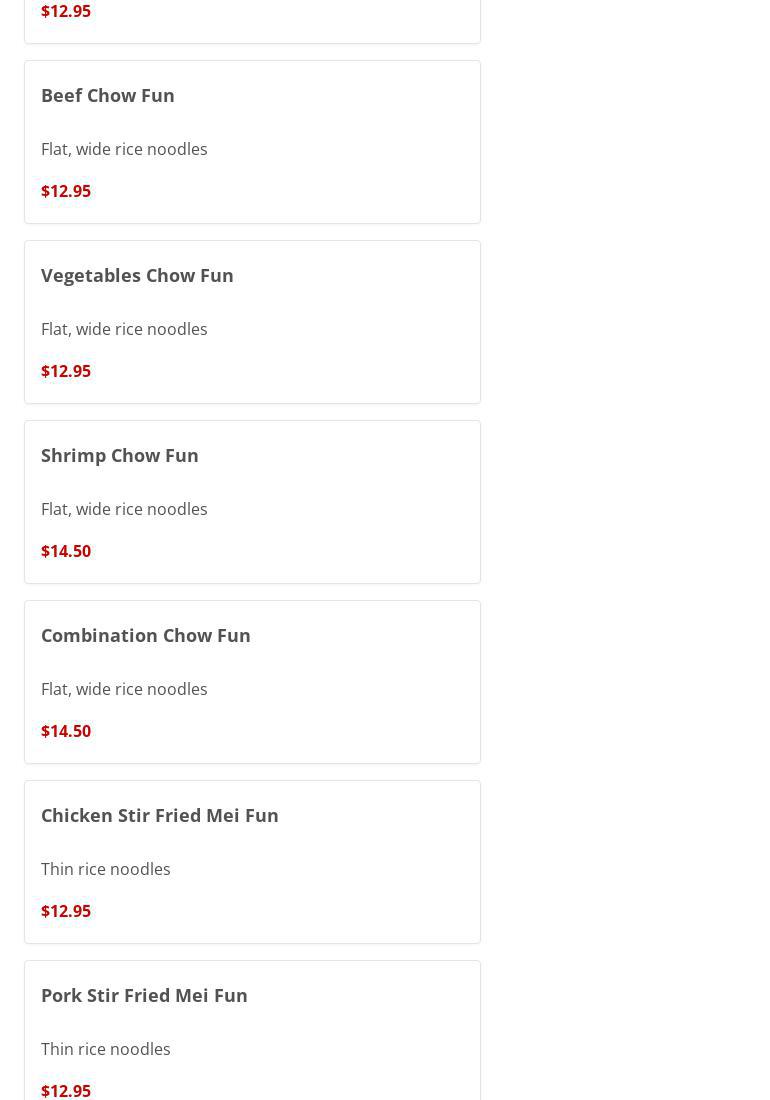
Task: Click Thin rice noodles under Pork Mei Fun
Action: 106,1049
